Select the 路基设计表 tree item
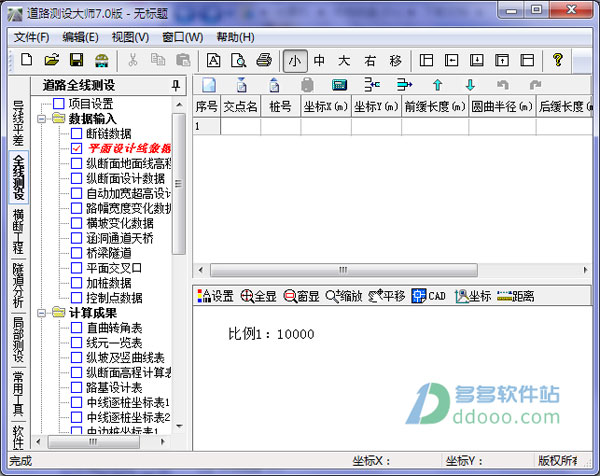600x476 pixels. [114, 387]
